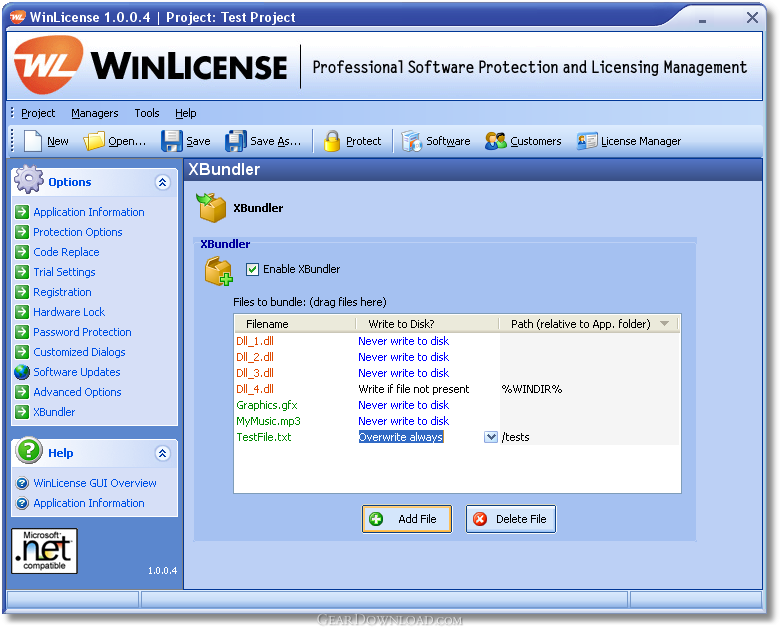Select the Dll_1.dll file row
Image resolution: width=781 pixels, height=628 pixels.
click(x=457, y=341)
